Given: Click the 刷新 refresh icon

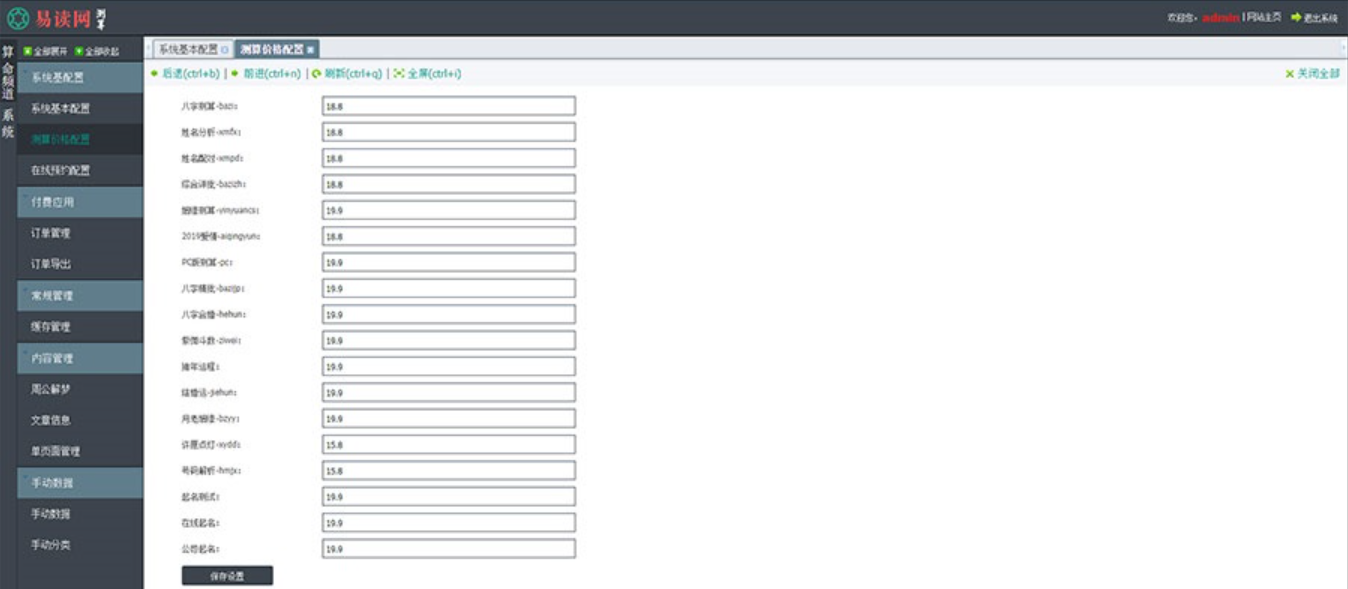Looking at the screenshot, I should click(x=316, y=74).
